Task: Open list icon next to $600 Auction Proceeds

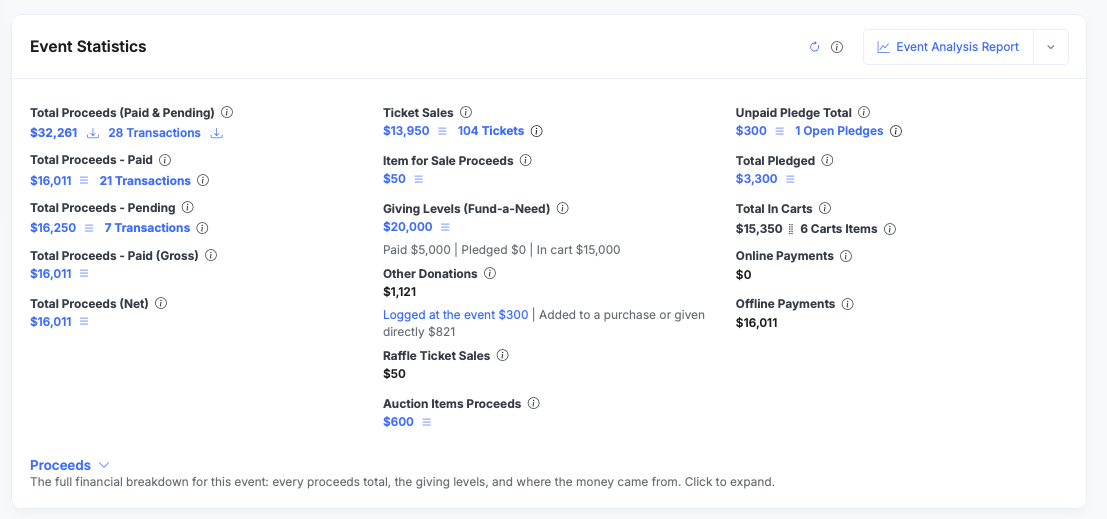Action: click(426, 422)
